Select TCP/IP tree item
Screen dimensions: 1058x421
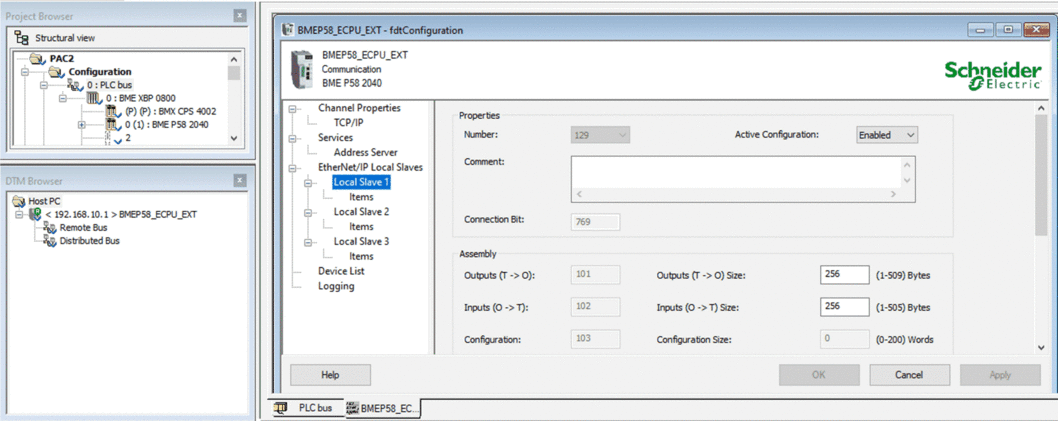click(x=348, y=123)
